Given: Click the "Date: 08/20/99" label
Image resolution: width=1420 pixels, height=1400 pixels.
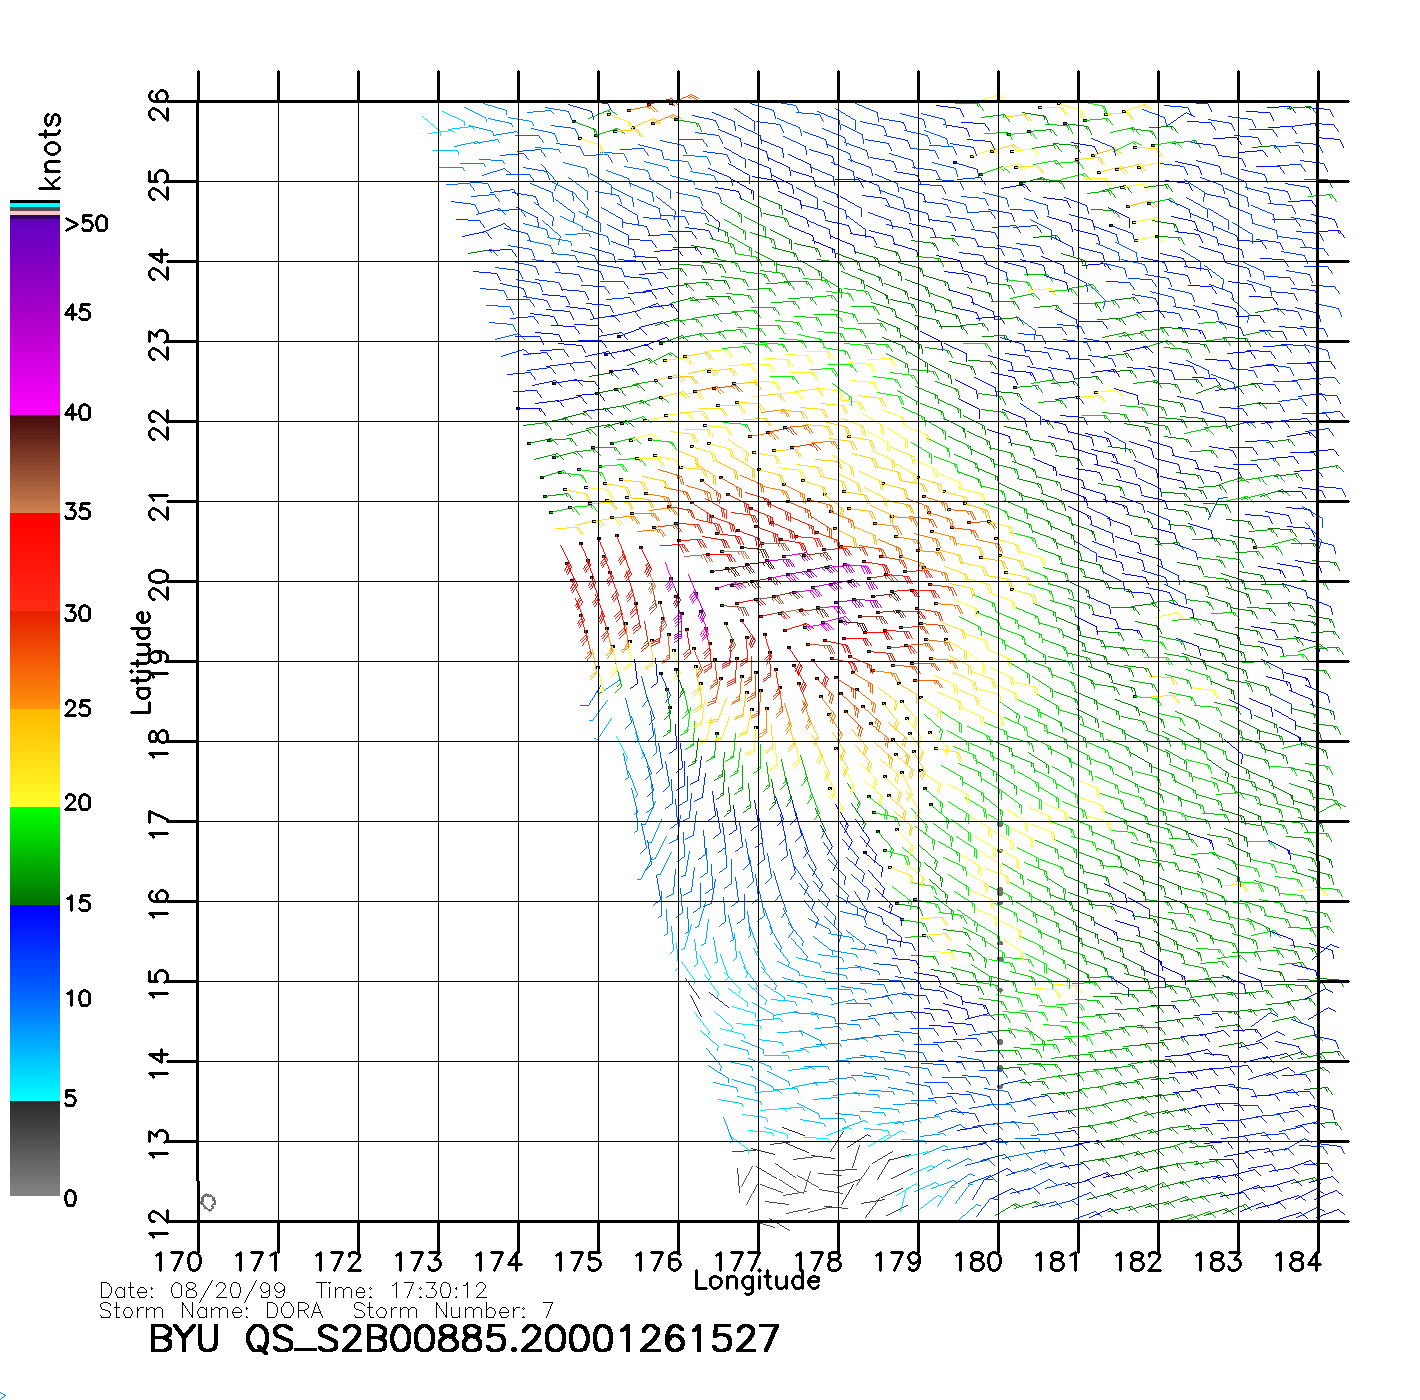Looking at the screenshot, I should point(193,1291).
